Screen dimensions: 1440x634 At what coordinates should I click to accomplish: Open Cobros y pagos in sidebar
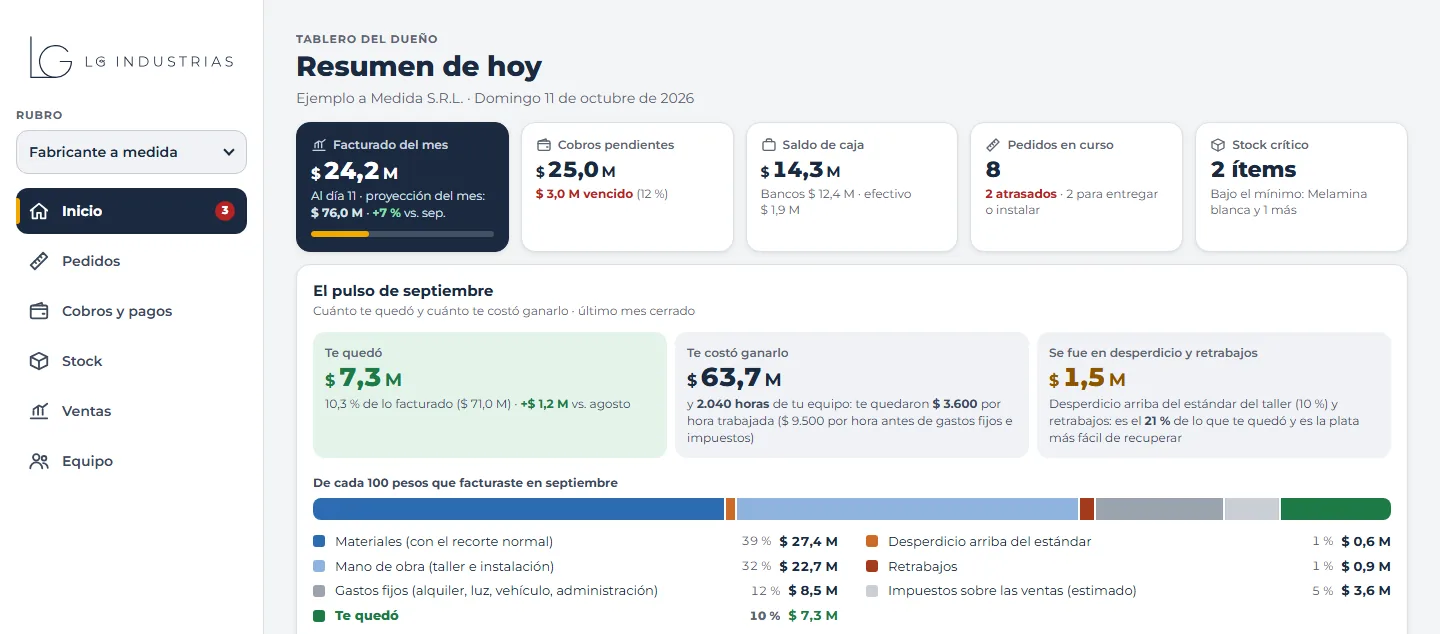(131, 311)
